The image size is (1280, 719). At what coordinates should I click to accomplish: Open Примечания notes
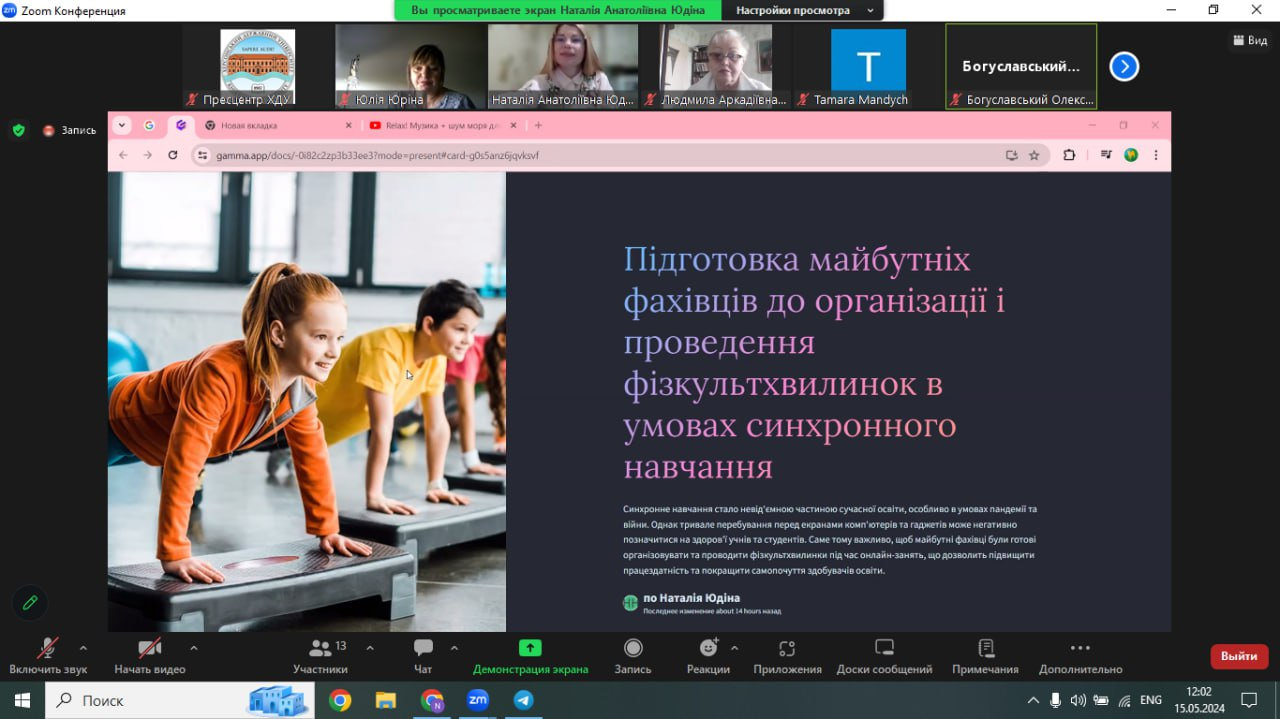point(985,656)
